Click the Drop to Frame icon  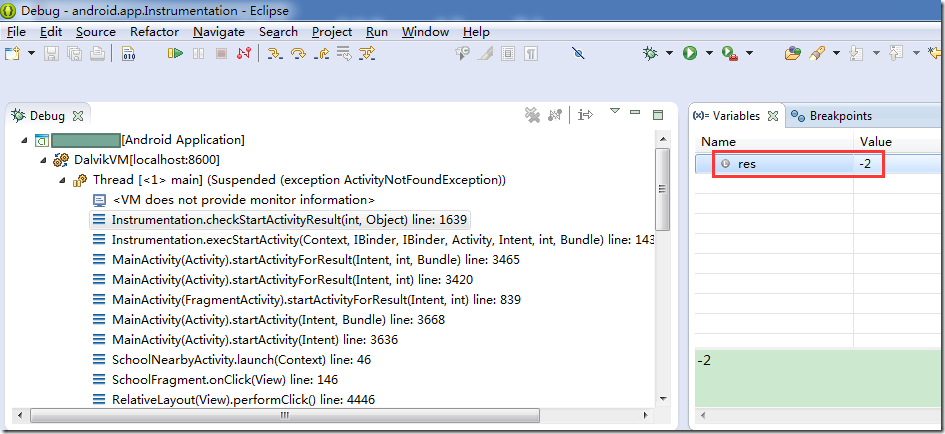(344, 54)
